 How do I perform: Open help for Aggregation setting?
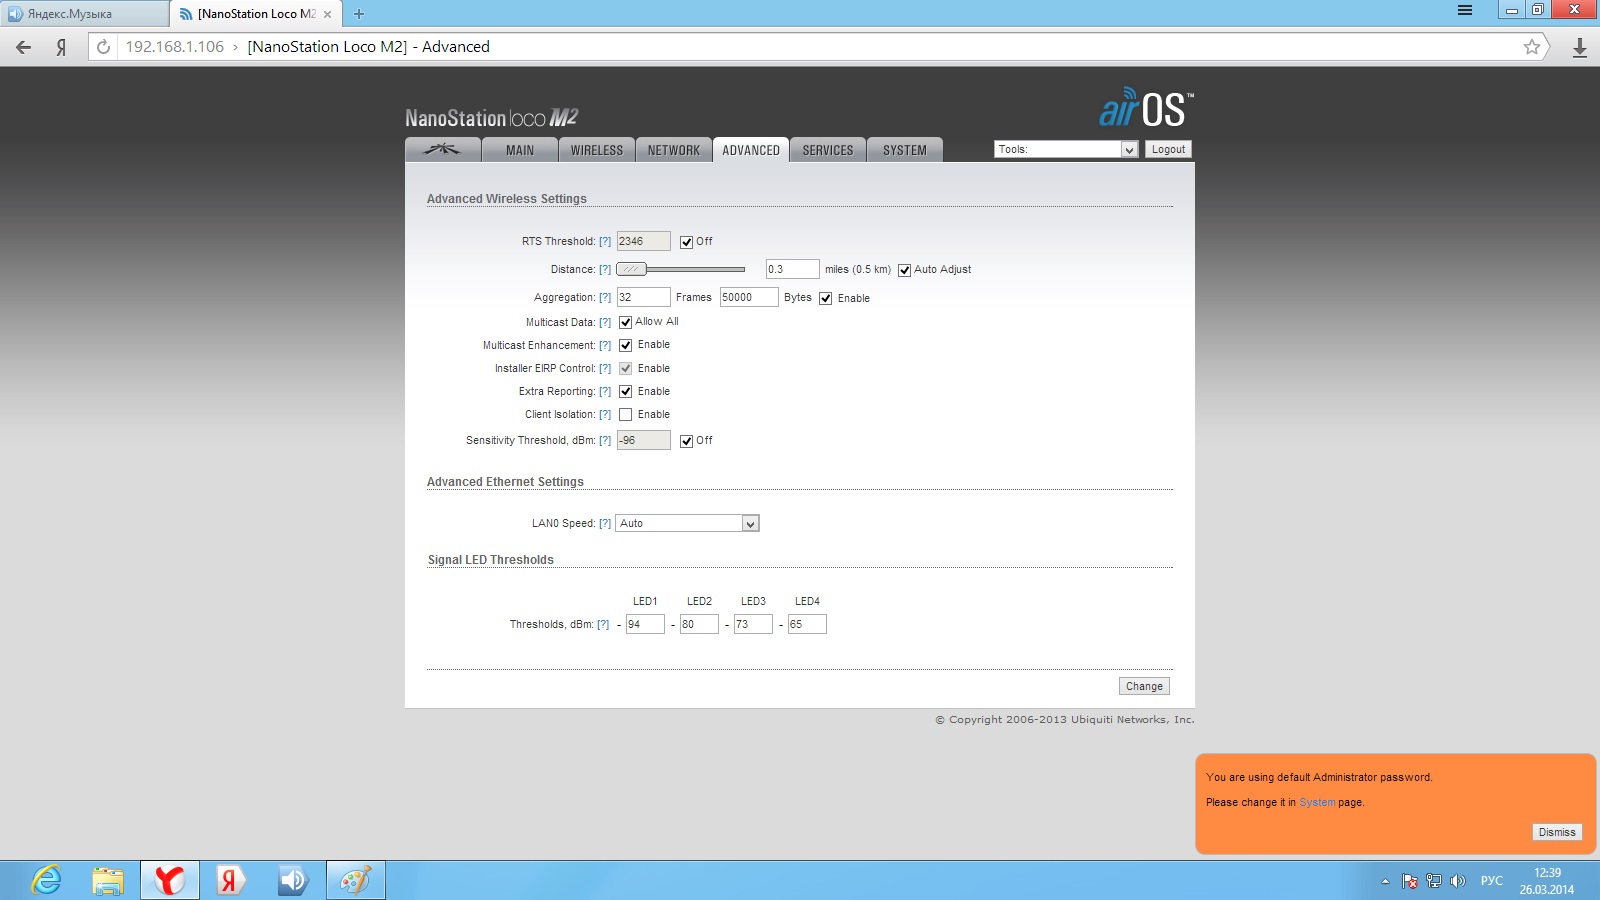605,298
